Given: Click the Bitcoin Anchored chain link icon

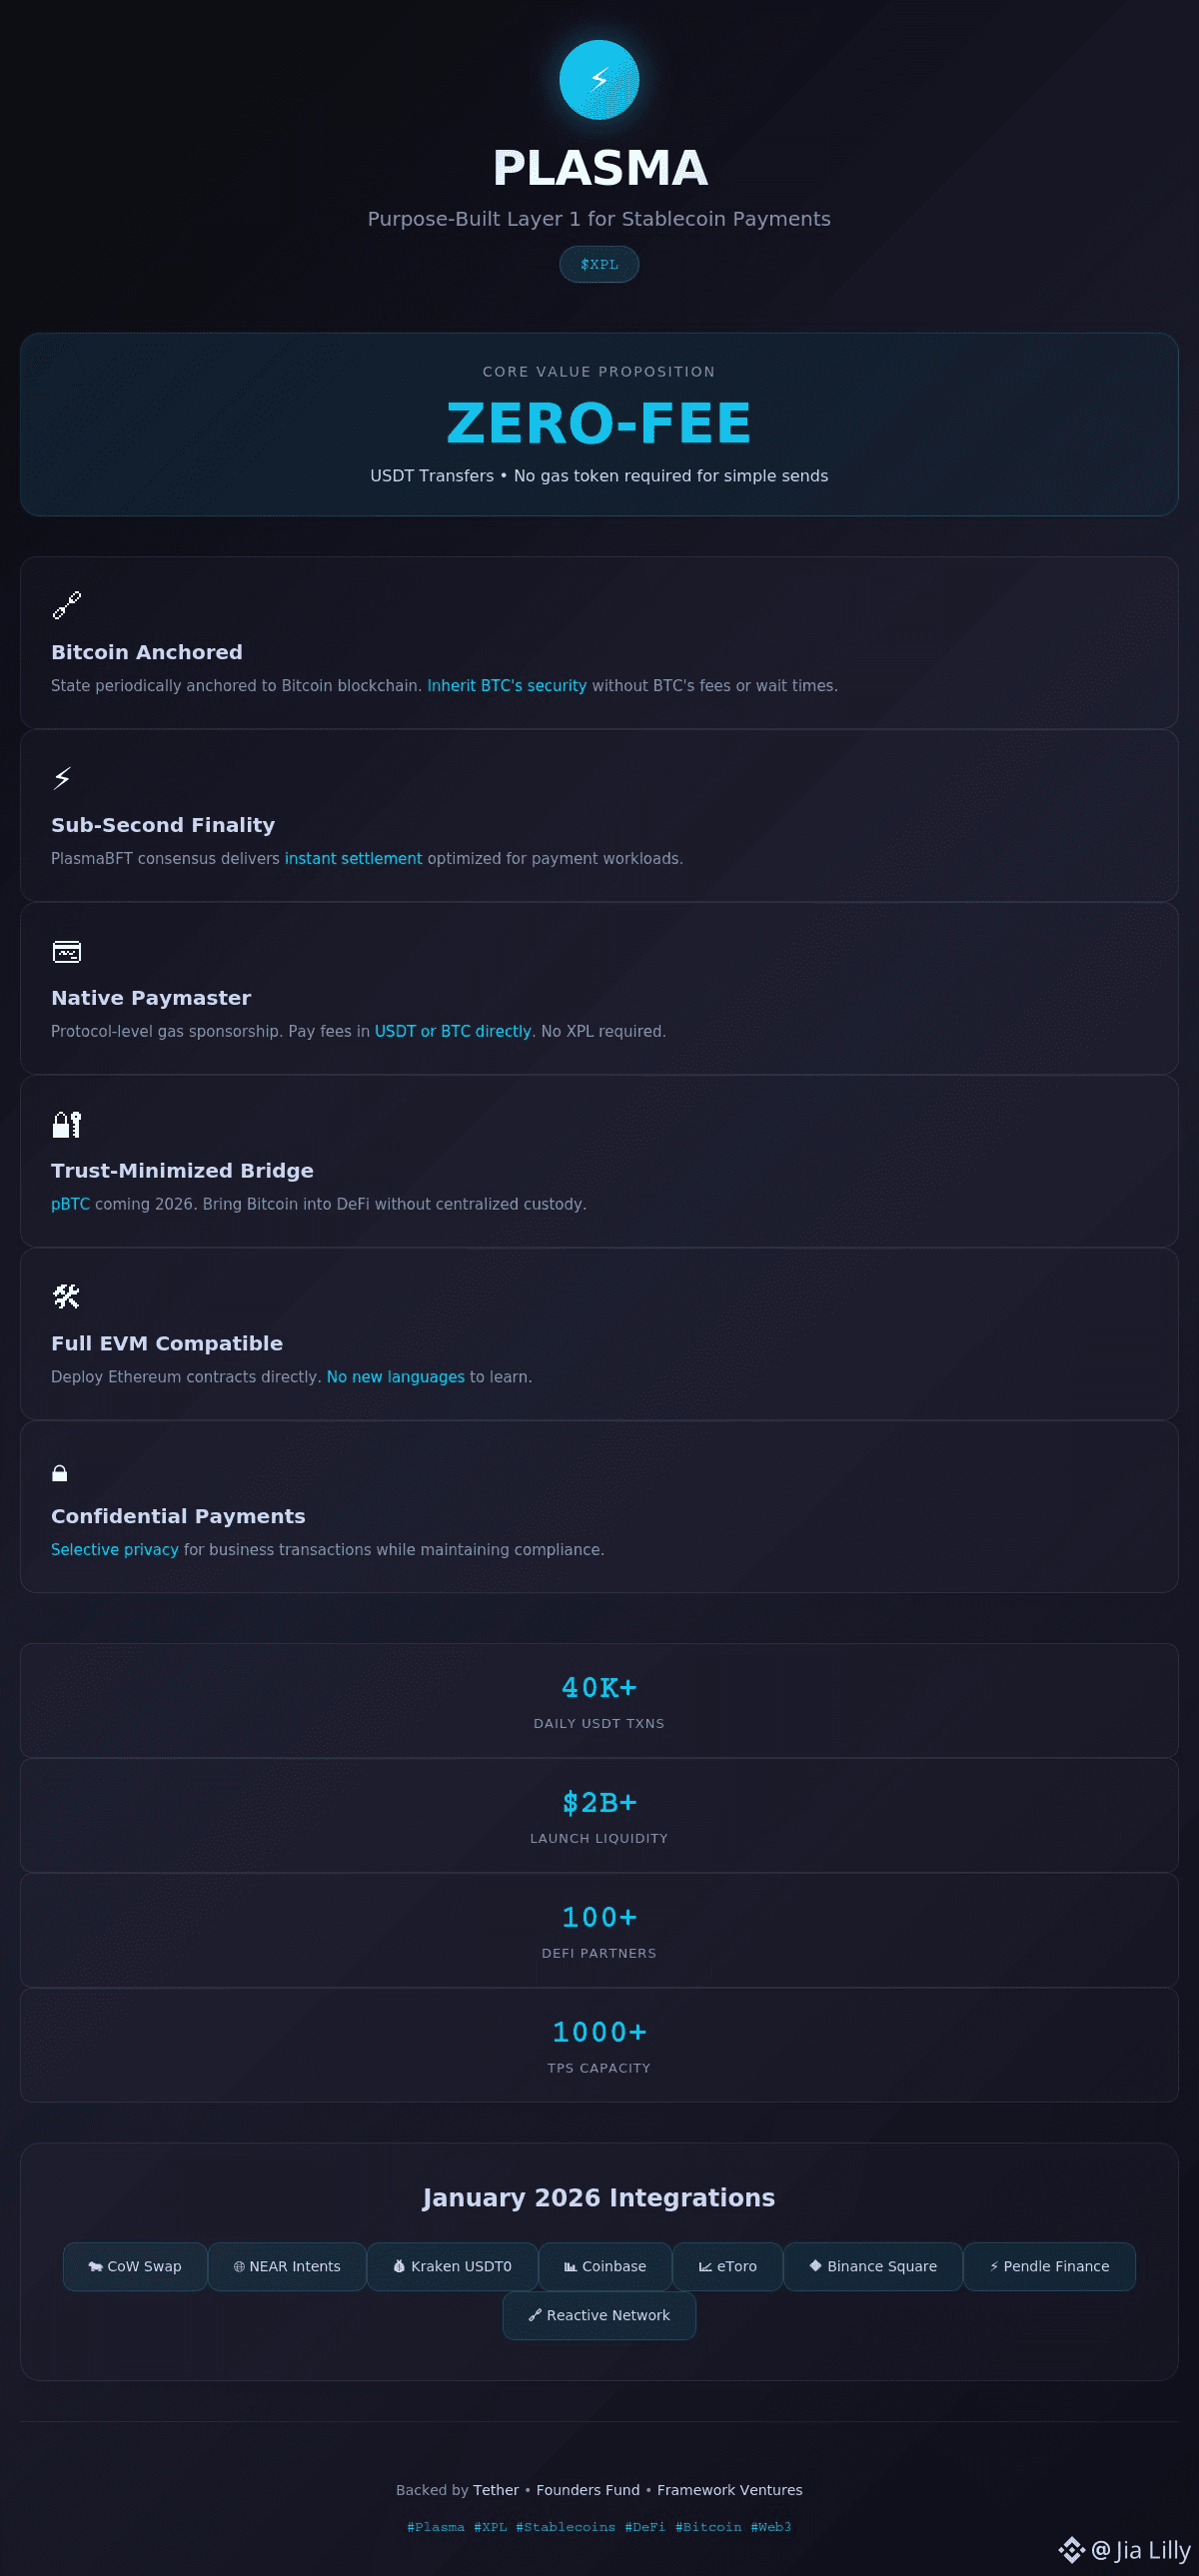Looking at the screenshot, I should (66, 605).
